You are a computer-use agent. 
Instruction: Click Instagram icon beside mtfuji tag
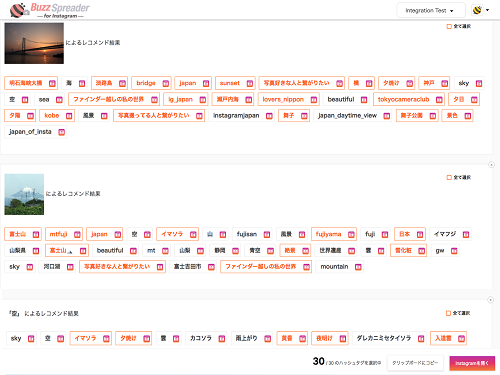point(77,235)
